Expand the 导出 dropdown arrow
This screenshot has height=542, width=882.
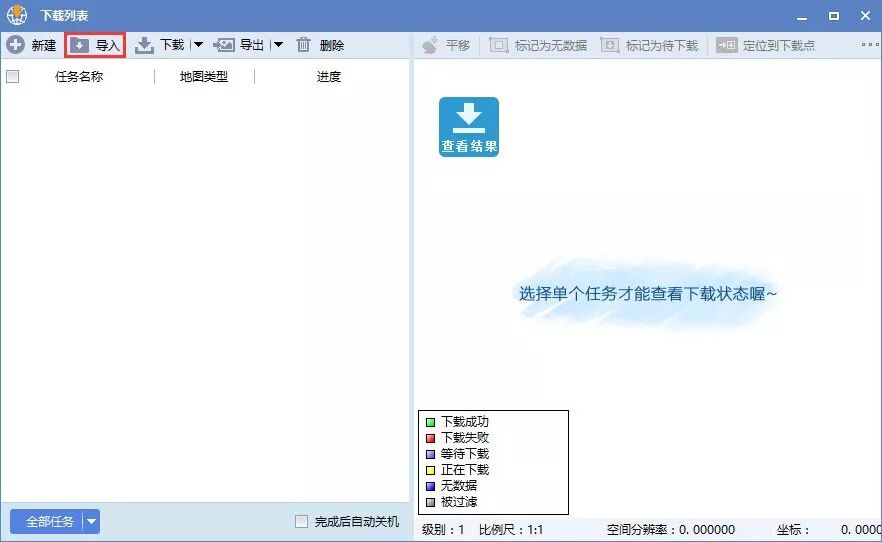pyautogui.click(x=278, y=45)
